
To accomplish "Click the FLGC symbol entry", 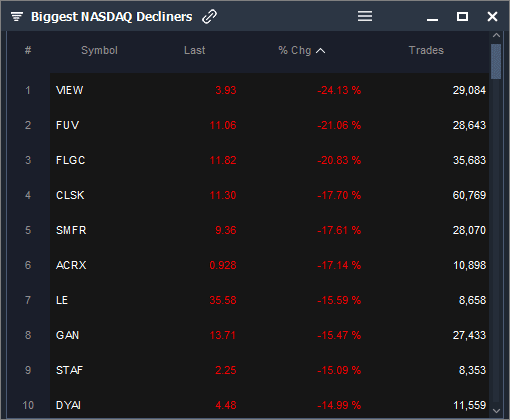I will [x=71, y=160].
